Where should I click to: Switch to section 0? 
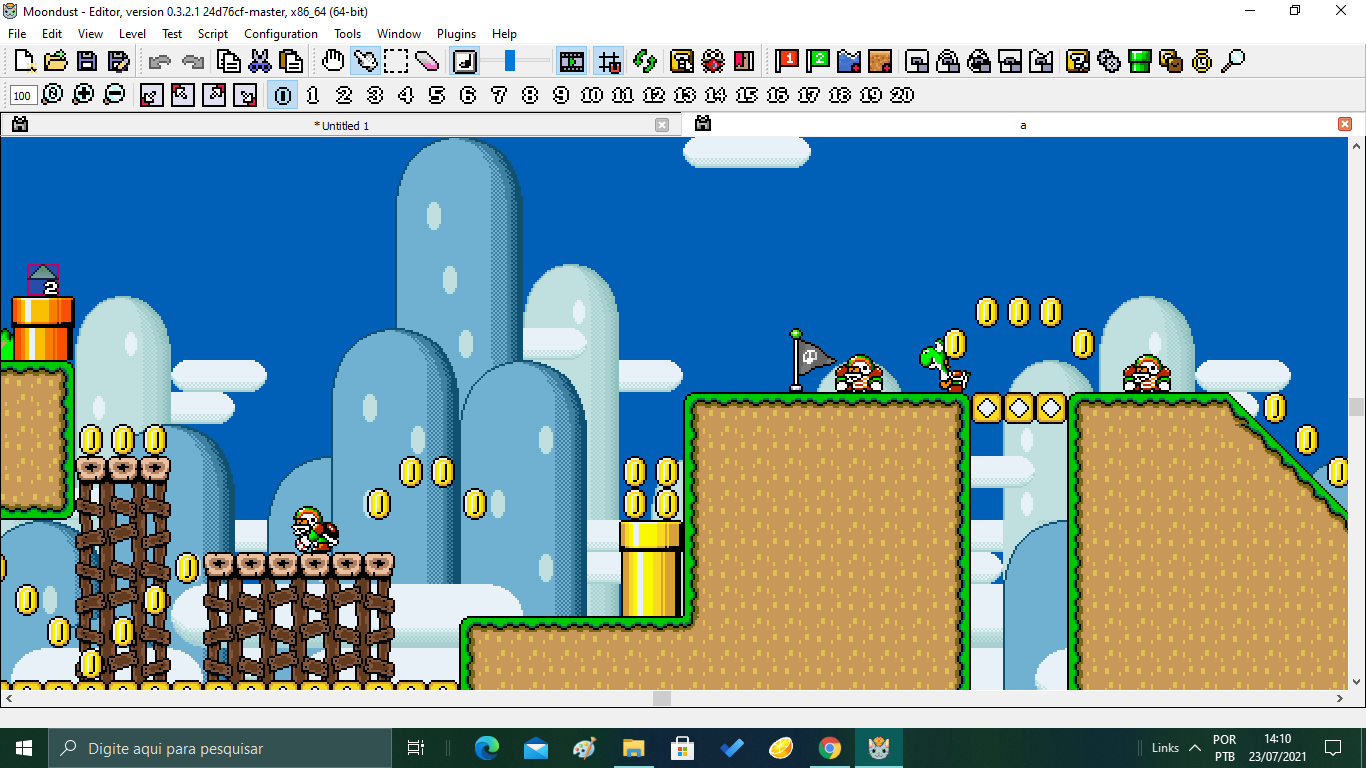pos(283,95)
